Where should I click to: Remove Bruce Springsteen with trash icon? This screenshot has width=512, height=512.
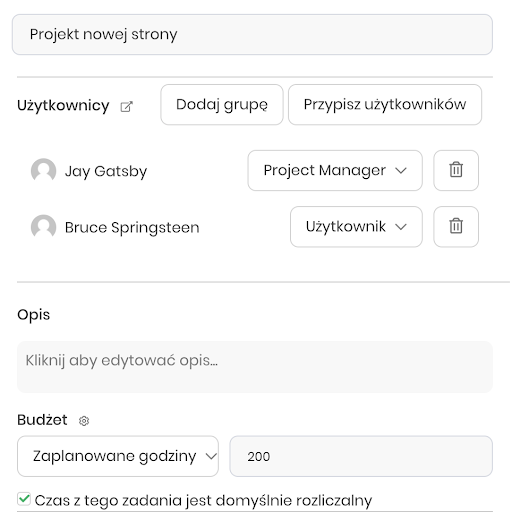click(x=456, y=227)
